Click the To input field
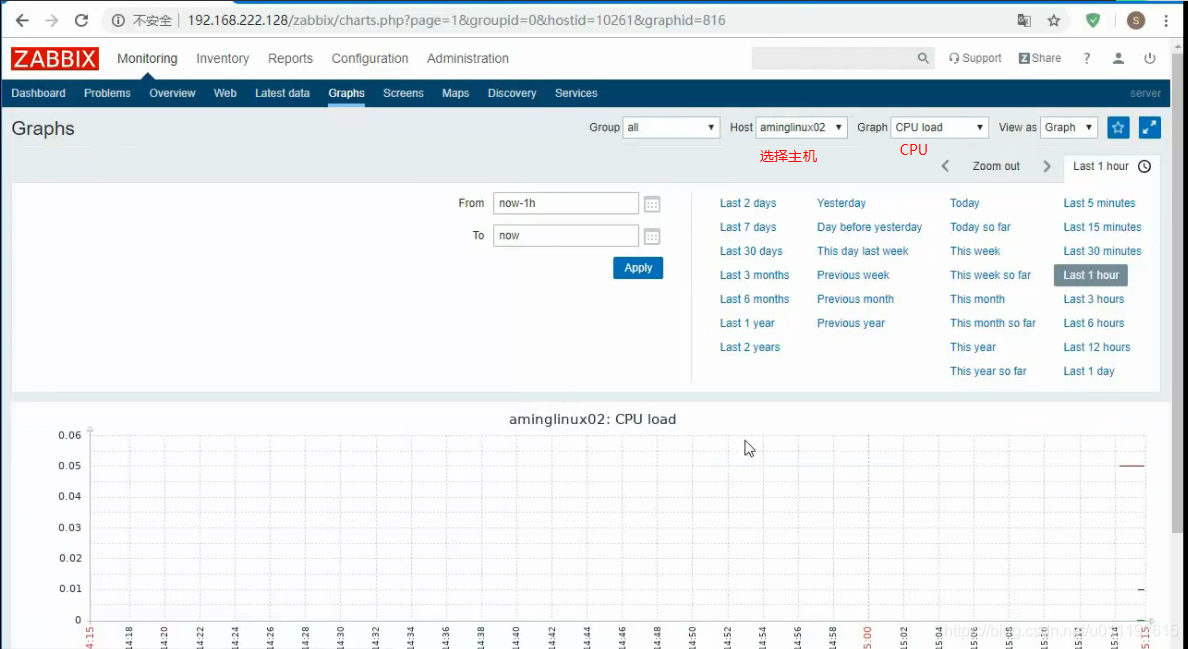The image size is (1188, 649). pyautogui.click(x=566, y=236)
